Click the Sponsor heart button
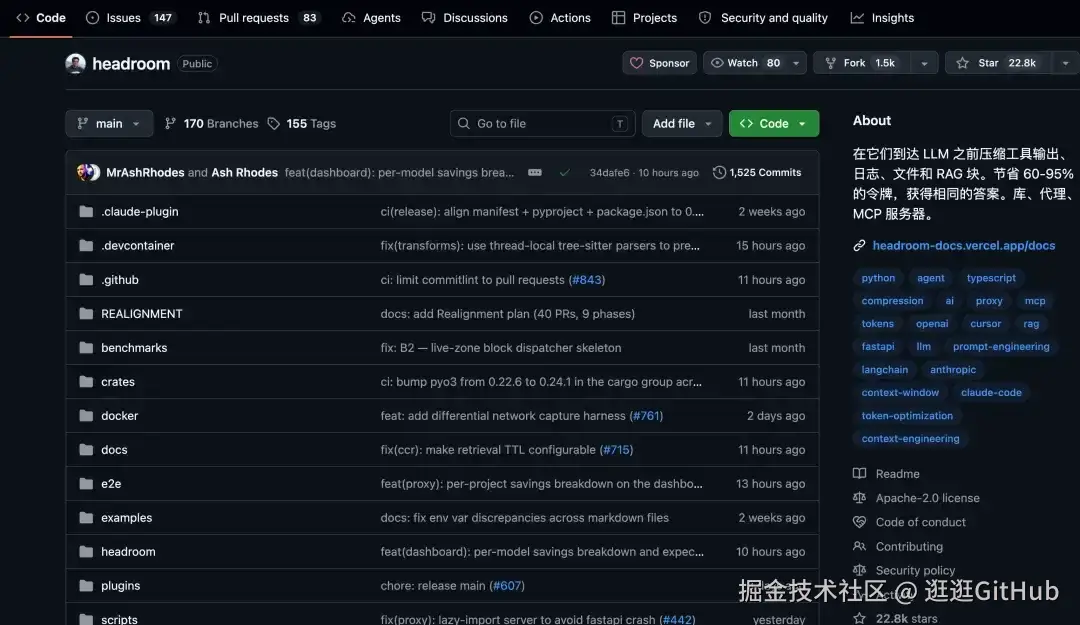This screenshot has width=1080, height=625. (x=659, y=63)
